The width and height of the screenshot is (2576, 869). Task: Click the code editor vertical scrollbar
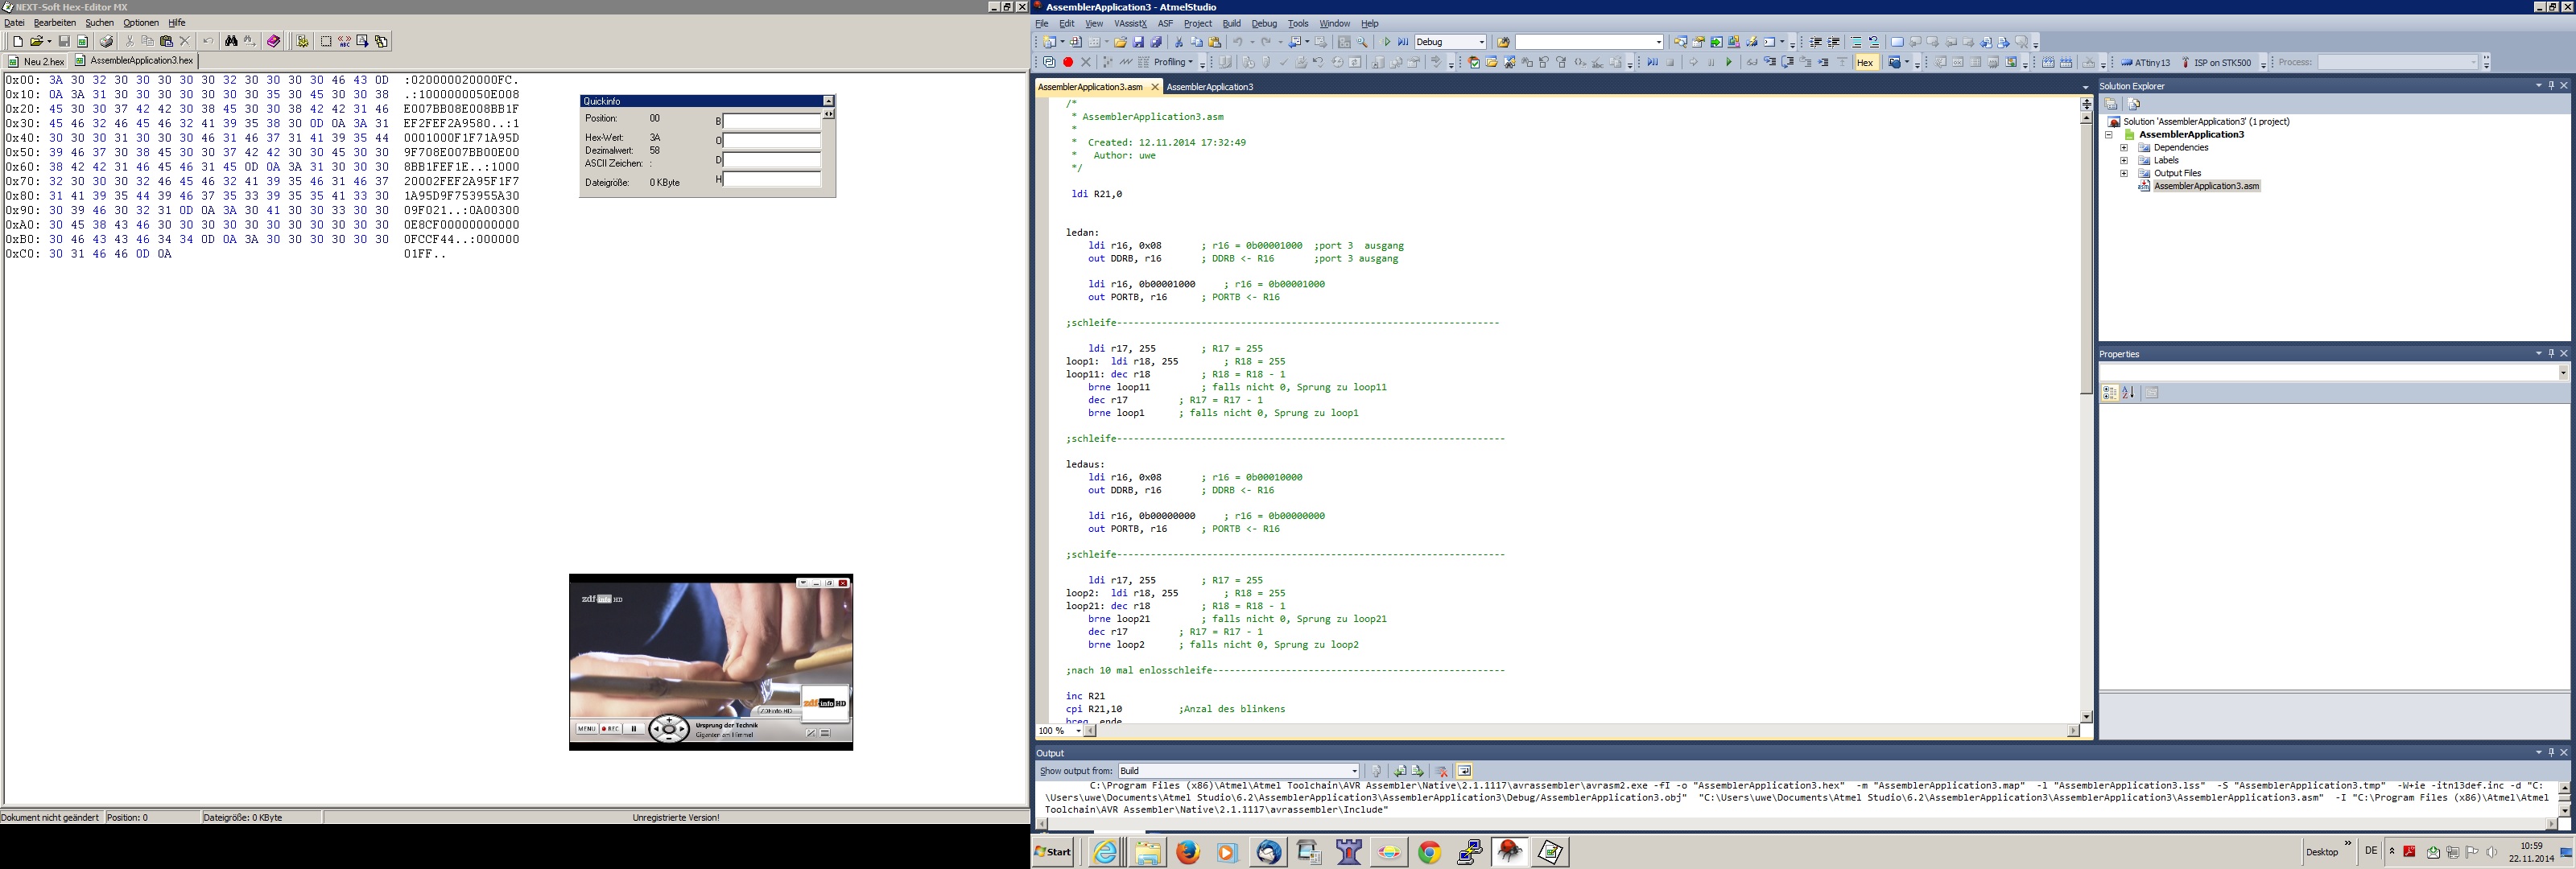pos(2086,417)
